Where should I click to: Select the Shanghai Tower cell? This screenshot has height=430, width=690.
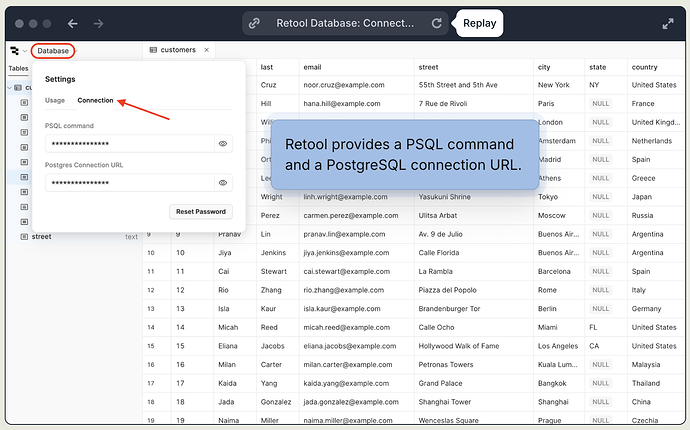[473, 402]
